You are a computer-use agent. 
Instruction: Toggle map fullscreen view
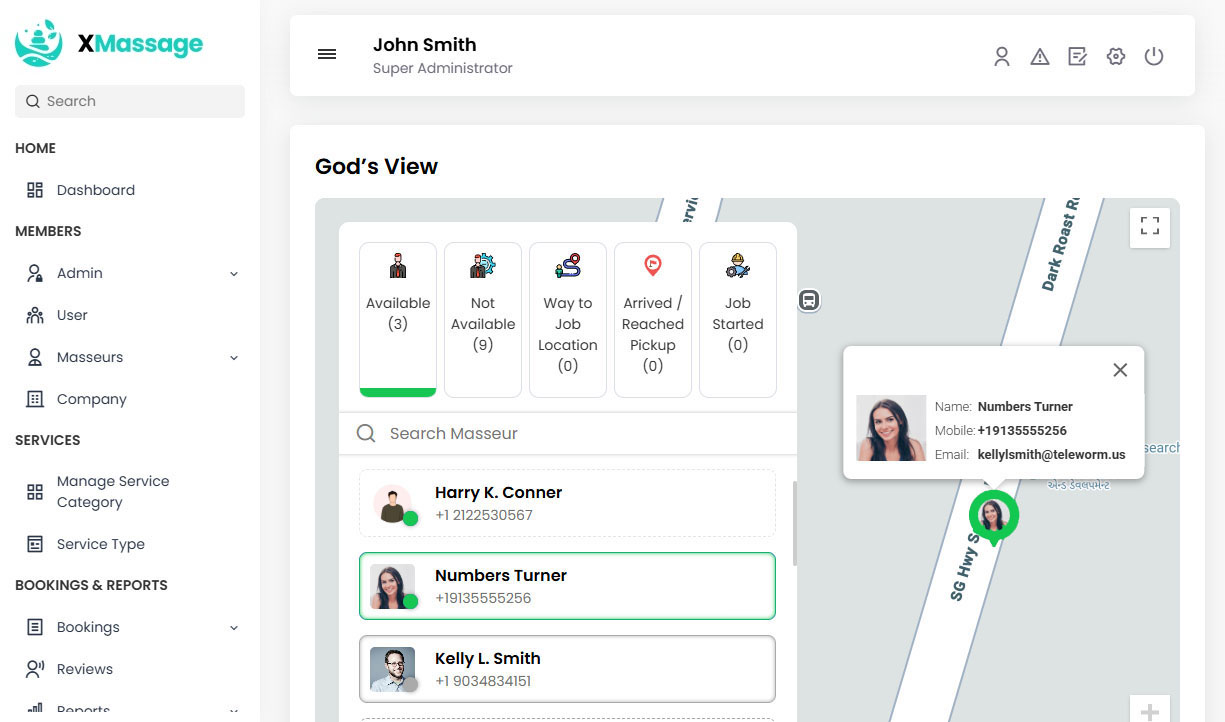point(1149,227)
